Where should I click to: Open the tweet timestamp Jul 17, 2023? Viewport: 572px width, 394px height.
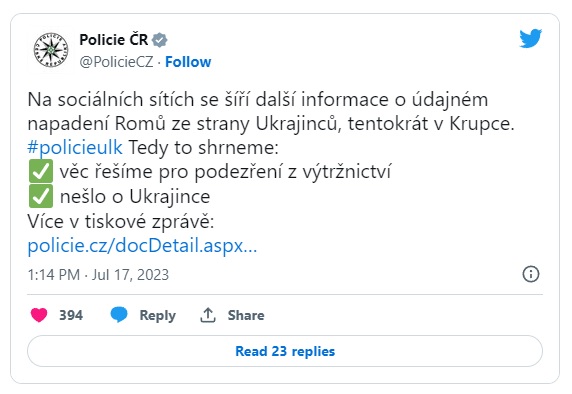click(x=98, y=275)
